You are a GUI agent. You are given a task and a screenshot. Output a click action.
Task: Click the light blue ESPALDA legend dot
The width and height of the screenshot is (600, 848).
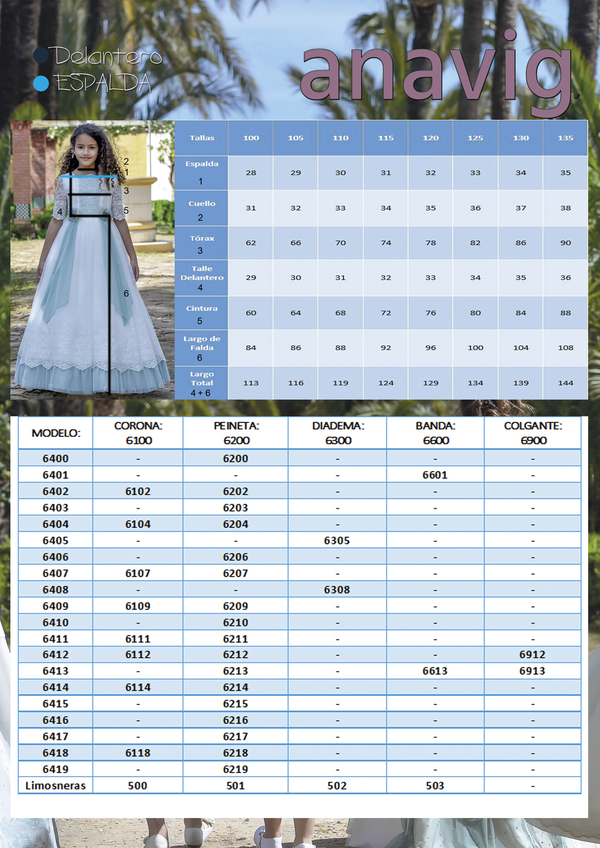point(41,83)
